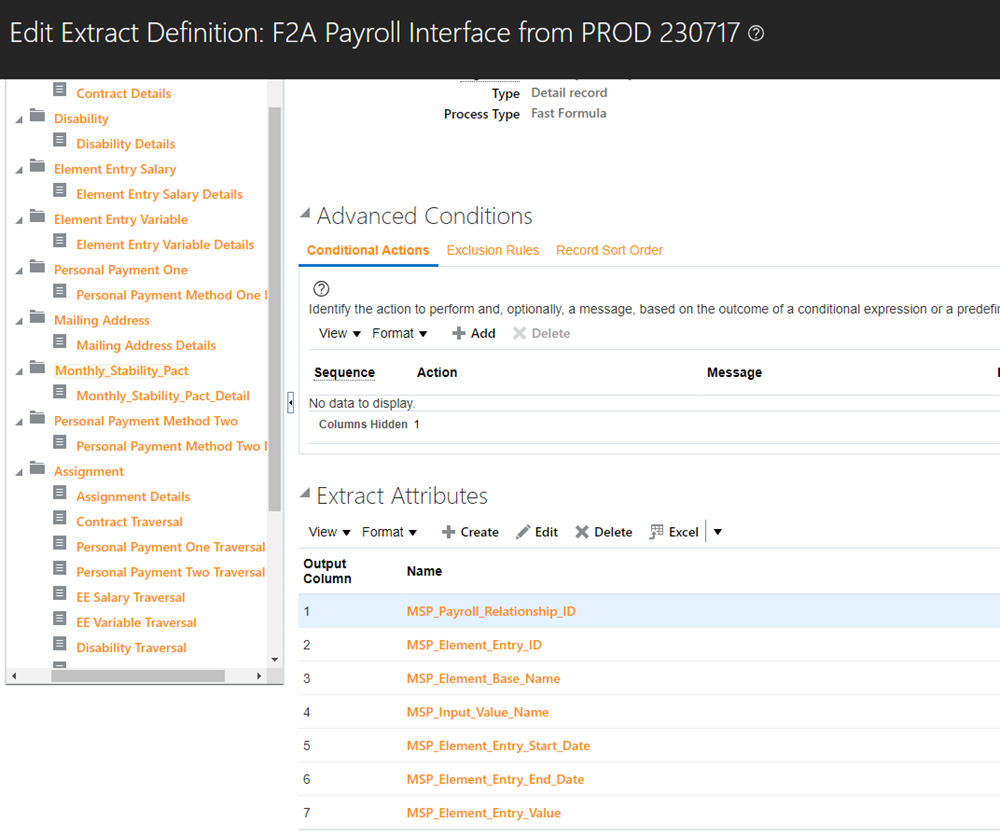The width and height of the screenshot is (1000, 836).
Task: Click the Monthly_Stability_Pact folder icon
Action: click(x=38, y=367)
